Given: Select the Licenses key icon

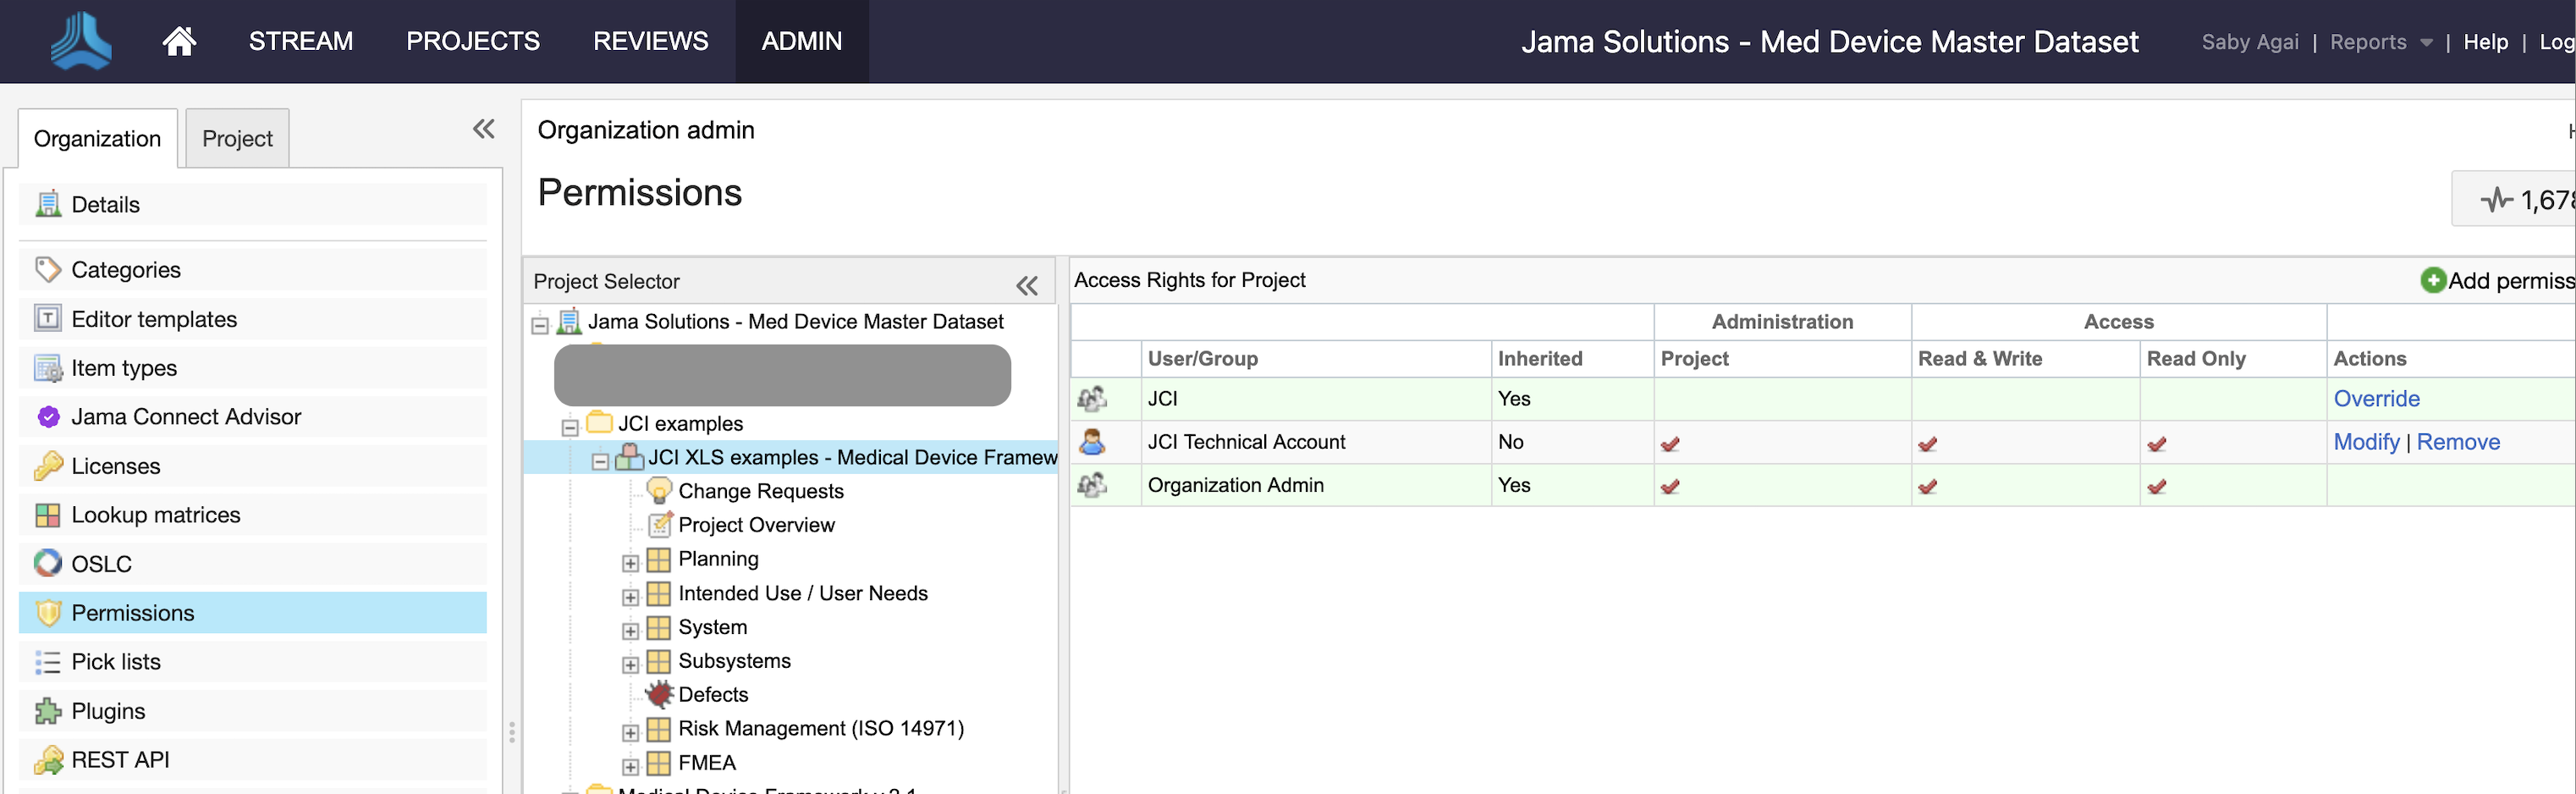Looking at the screenshot, I should 48,465.
